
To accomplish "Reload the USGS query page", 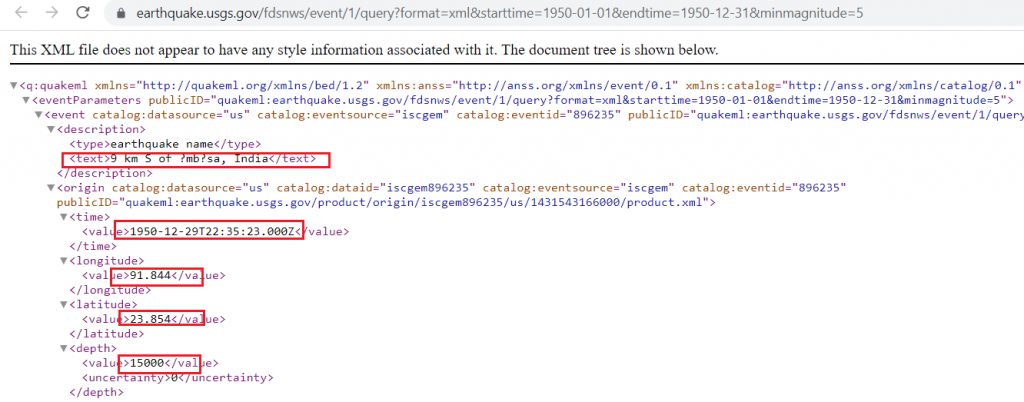I will (83, 13).
